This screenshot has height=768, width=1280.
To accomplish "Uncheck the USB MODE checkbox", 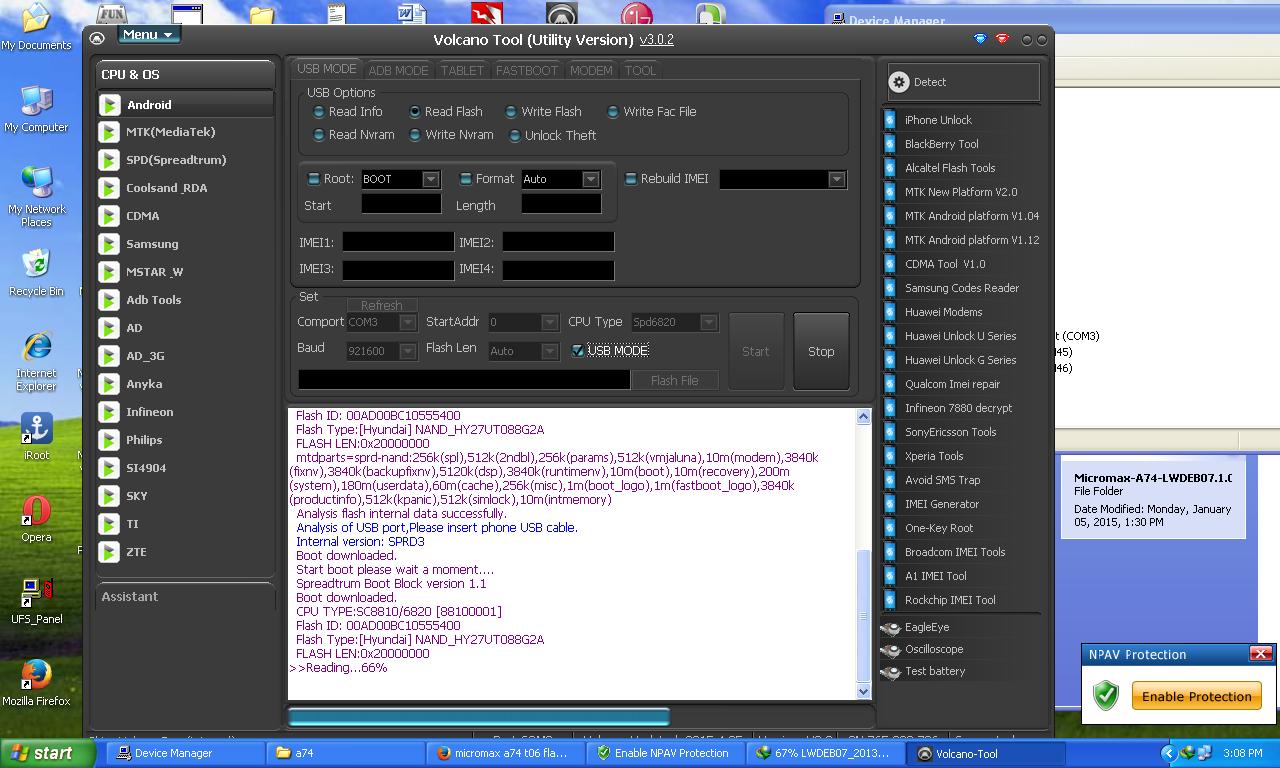I will tap(577, 350).
